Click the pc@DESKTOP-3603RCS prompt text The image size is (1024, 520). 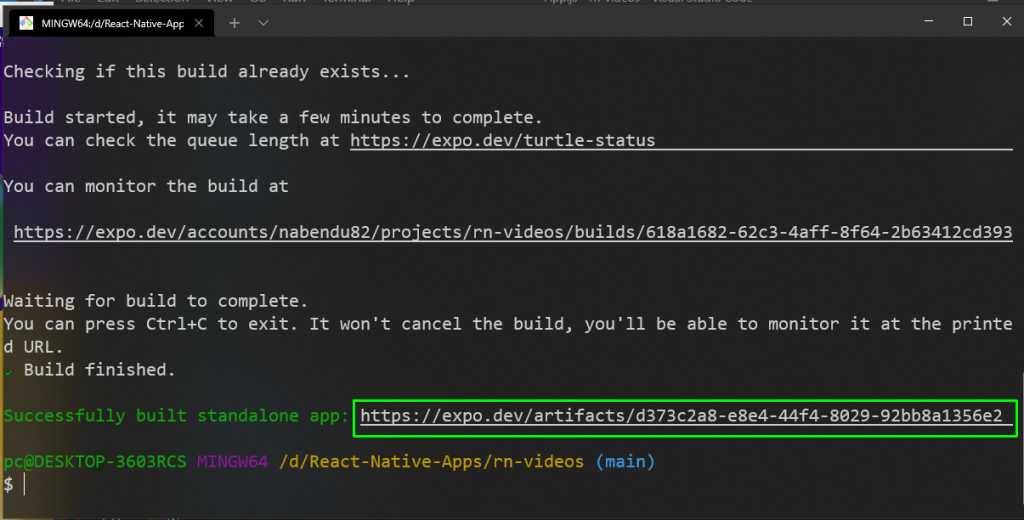(x=95, y=461)
